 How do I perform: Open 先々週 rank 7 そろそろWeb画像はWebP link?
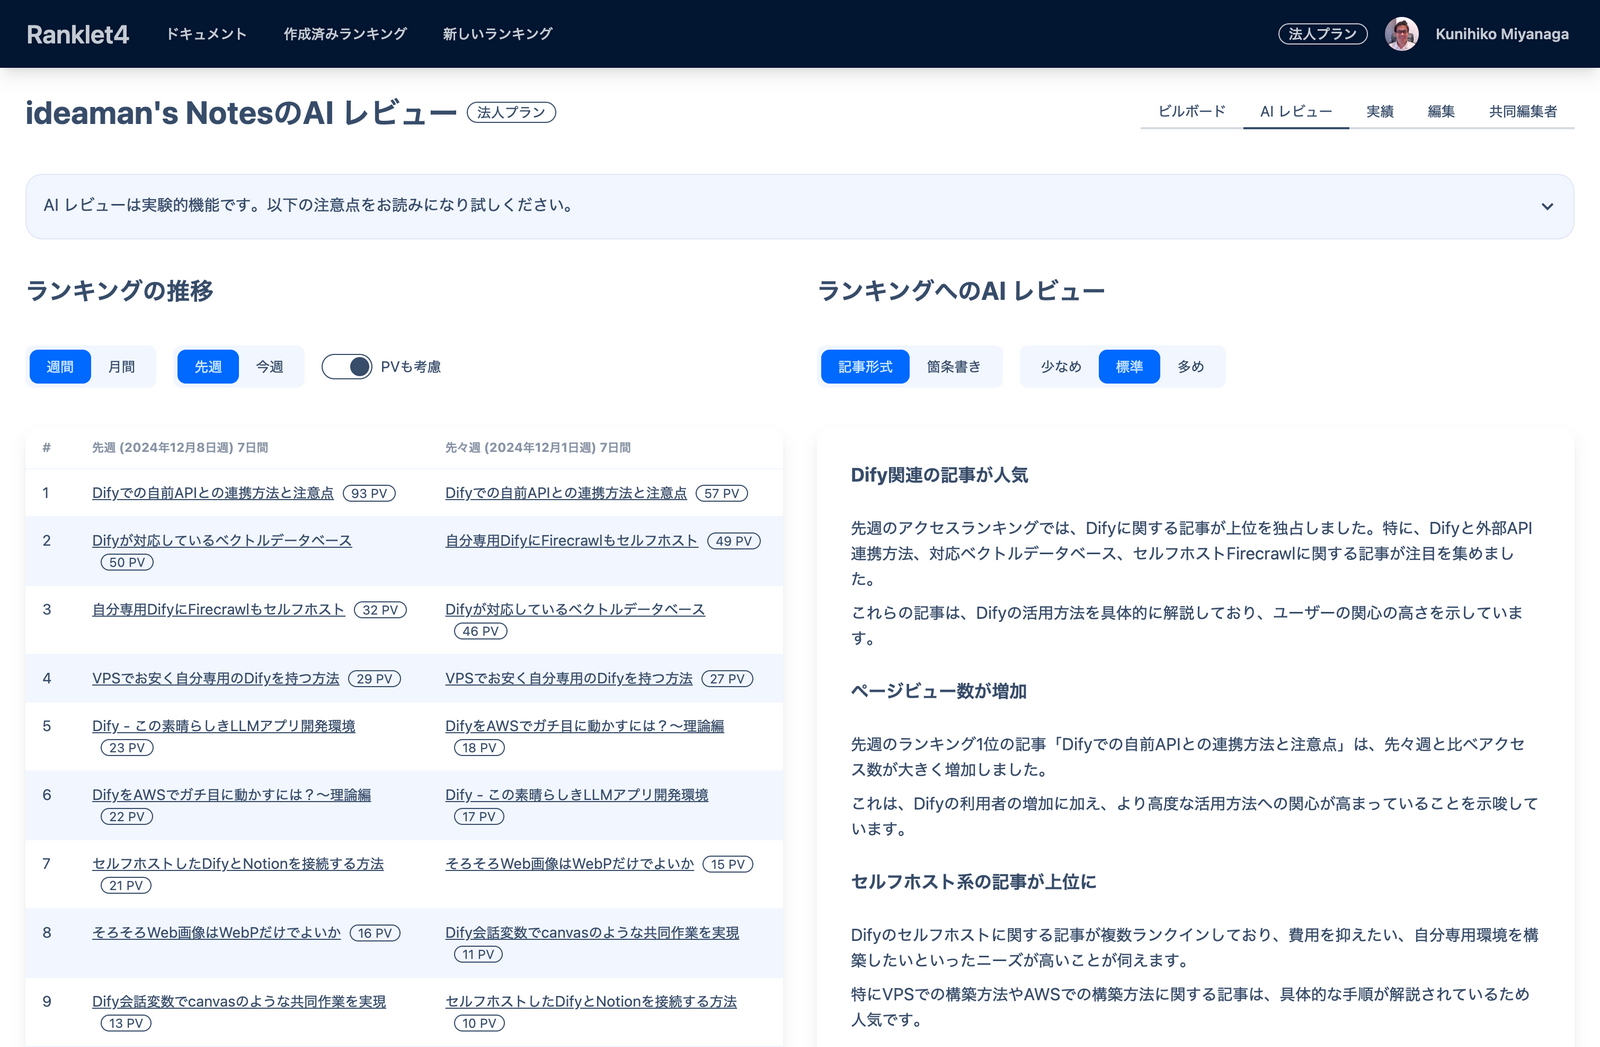[x=570, y=864]
